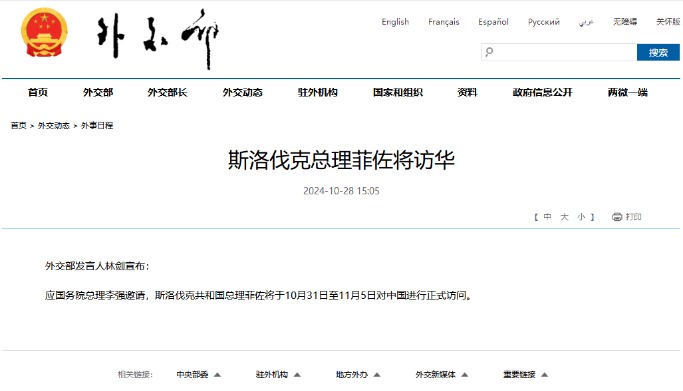Screen dimensions: 683x391
Task: Expand the 重要链接 related links dropdown
Action: [x=525, y=374]
